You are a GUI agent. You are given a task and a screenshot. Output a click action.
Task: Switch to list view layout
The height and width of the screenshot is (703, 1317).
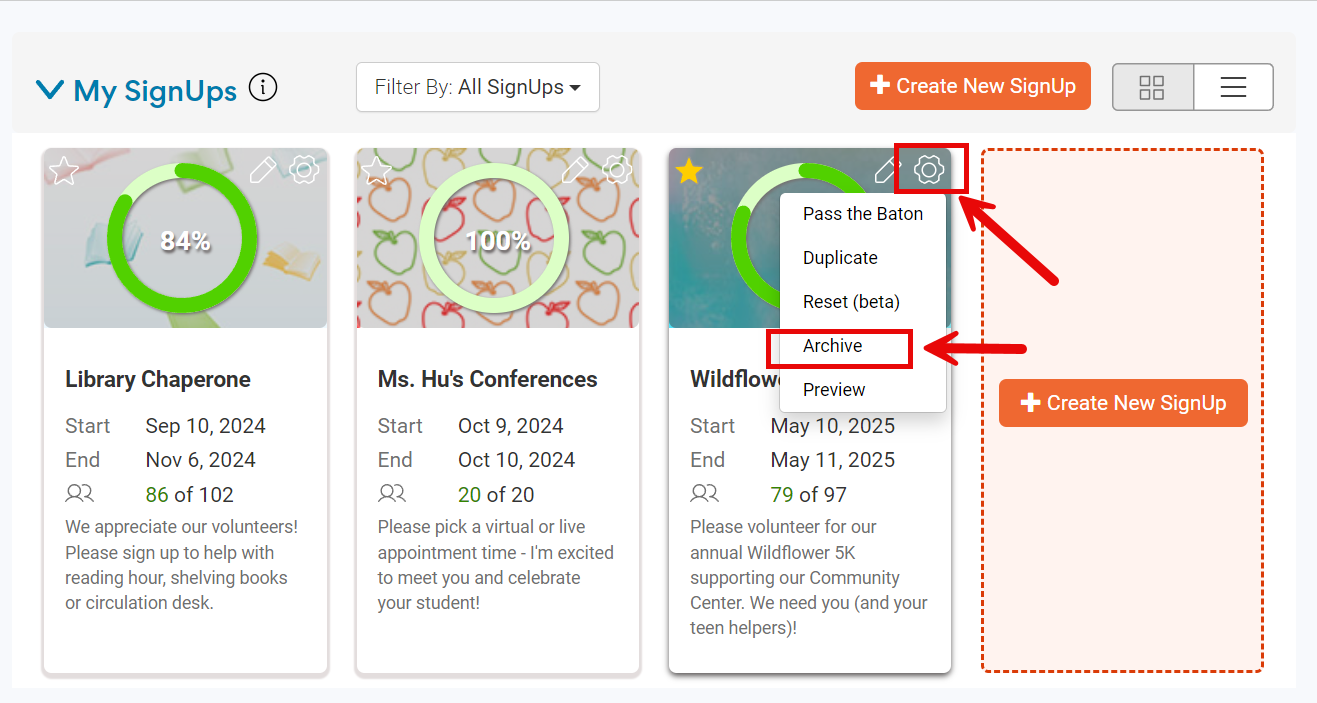tap(1233, 87)
